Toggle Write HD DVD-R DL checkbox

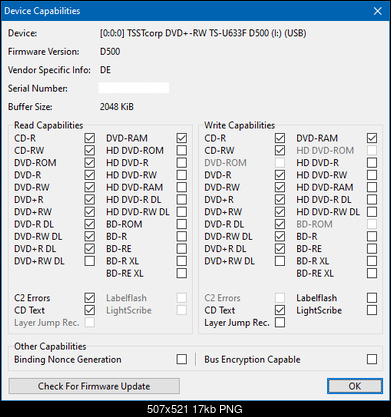[x=372, y=200]
